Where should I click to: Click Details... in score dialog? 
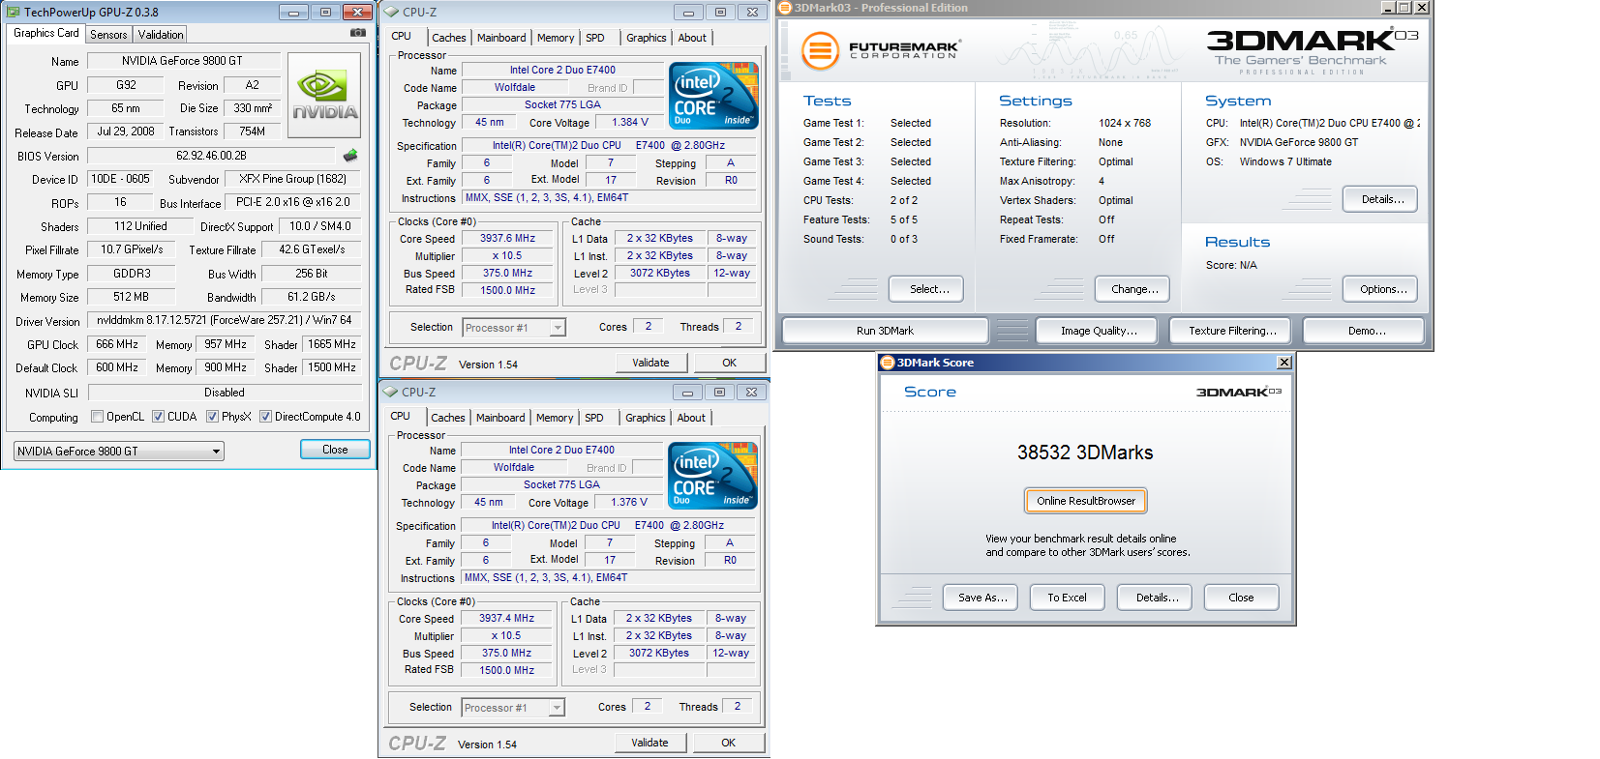1156,598
